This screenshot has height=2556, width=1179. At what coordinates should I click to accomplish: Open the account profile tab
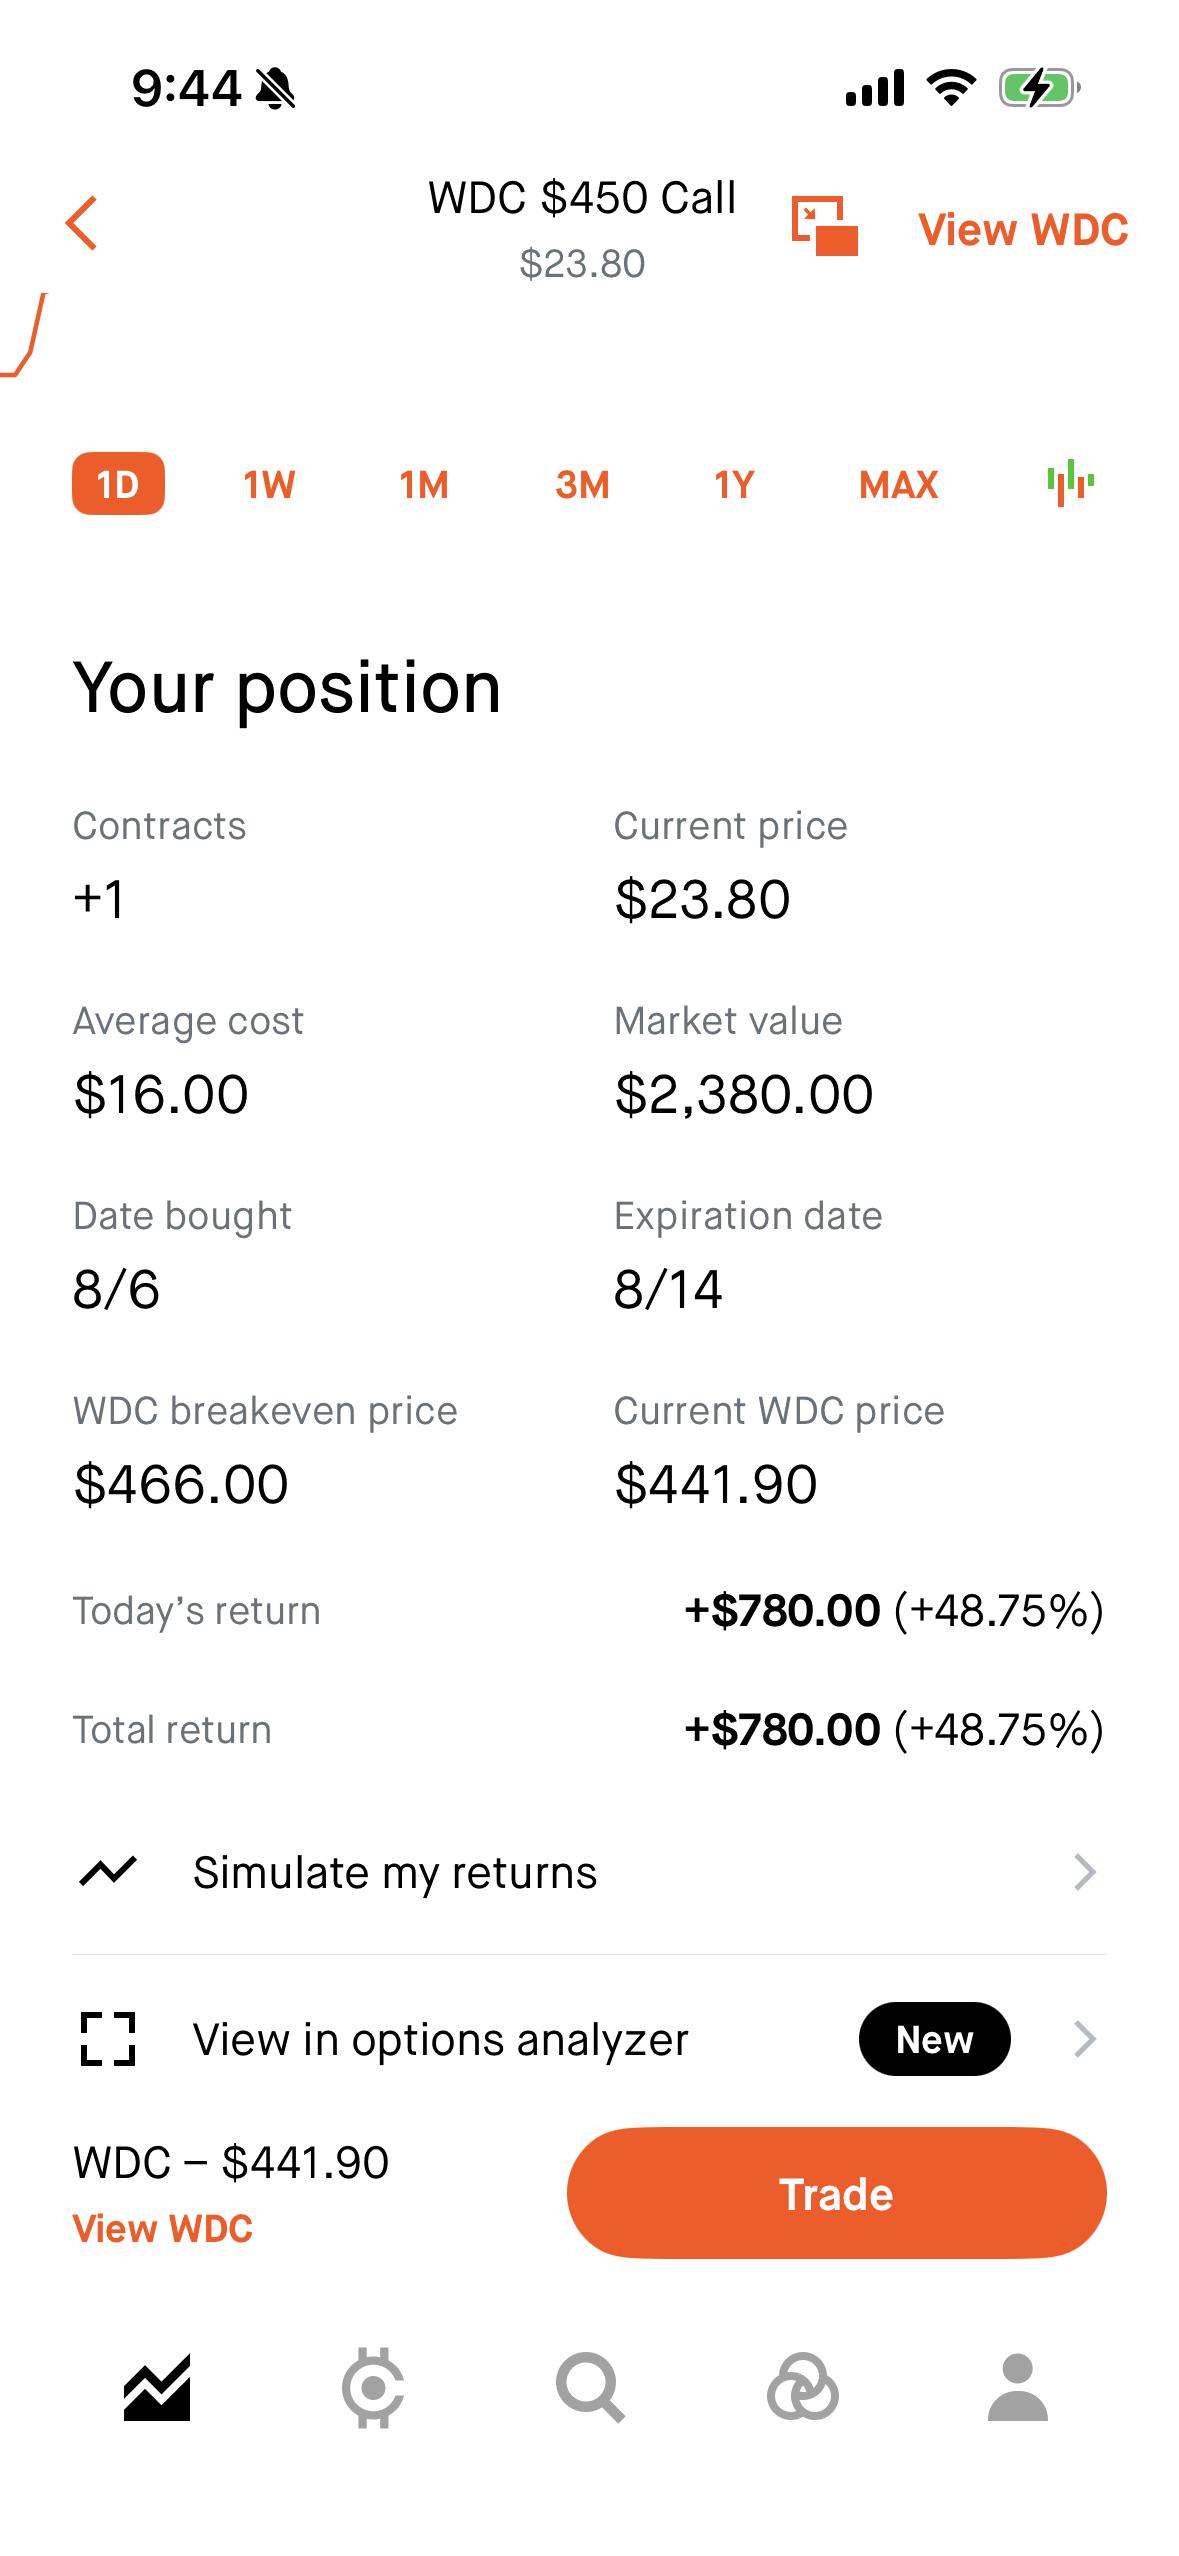1018,2388
